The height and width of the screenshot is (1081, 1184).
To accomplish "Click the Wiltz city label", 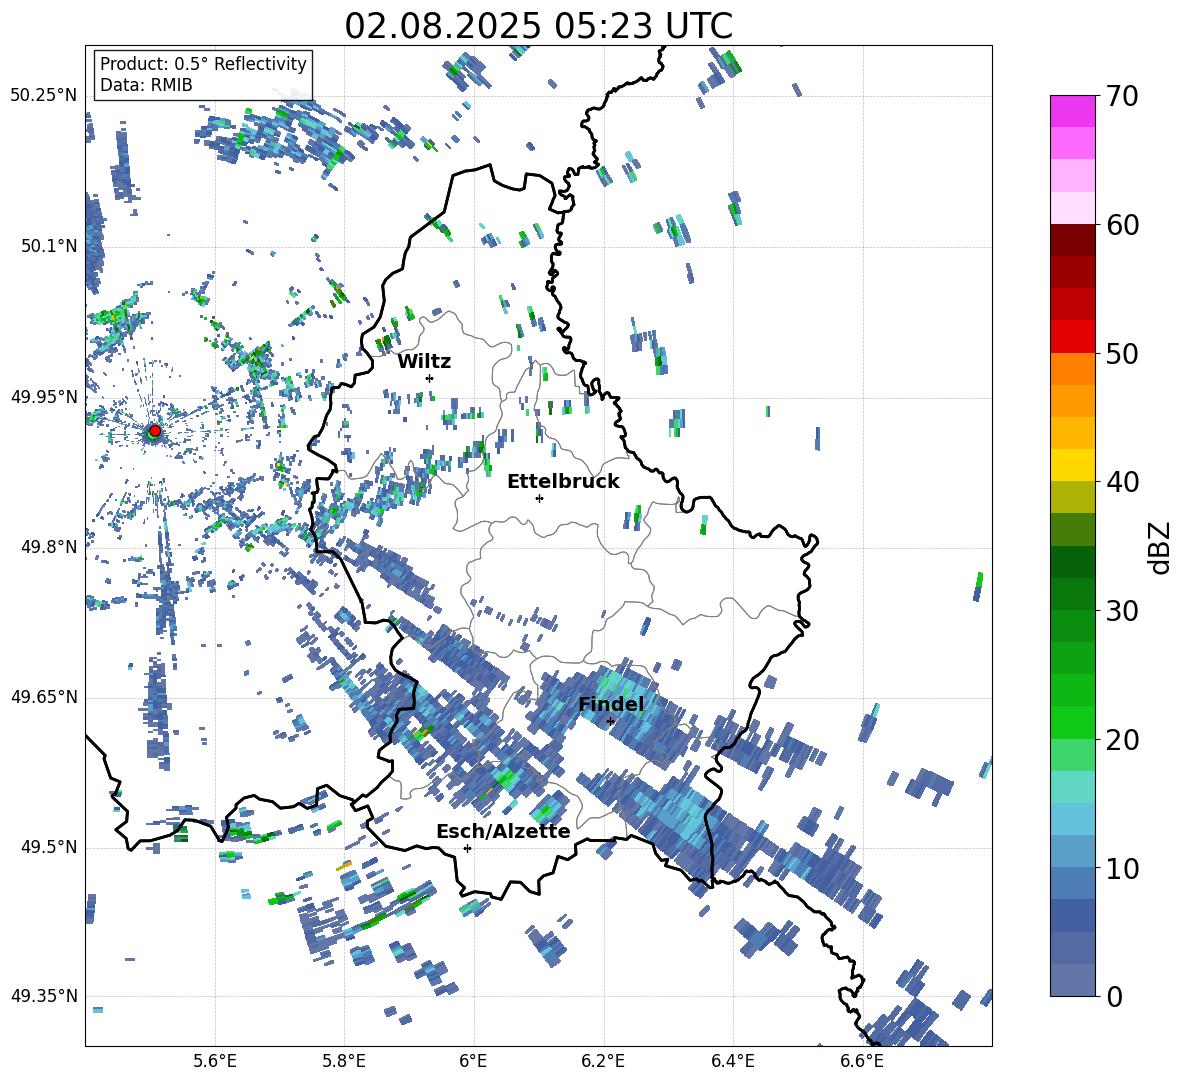I will tap(424, 362).
